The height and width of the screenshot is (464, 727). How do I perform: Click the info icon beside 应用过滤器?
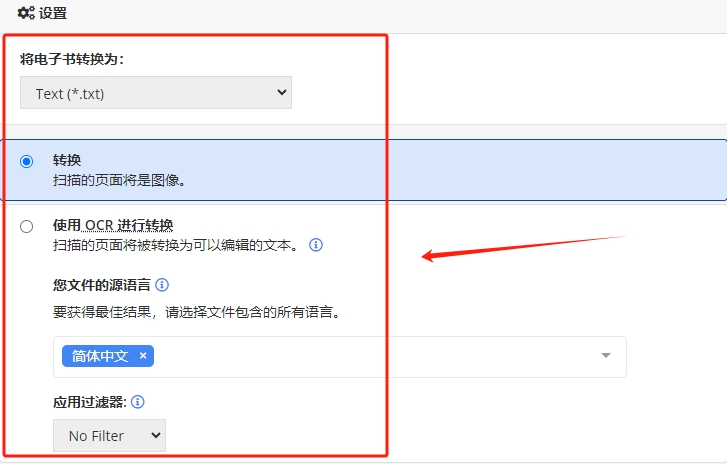pyautogui.click(x=138, y=402)
